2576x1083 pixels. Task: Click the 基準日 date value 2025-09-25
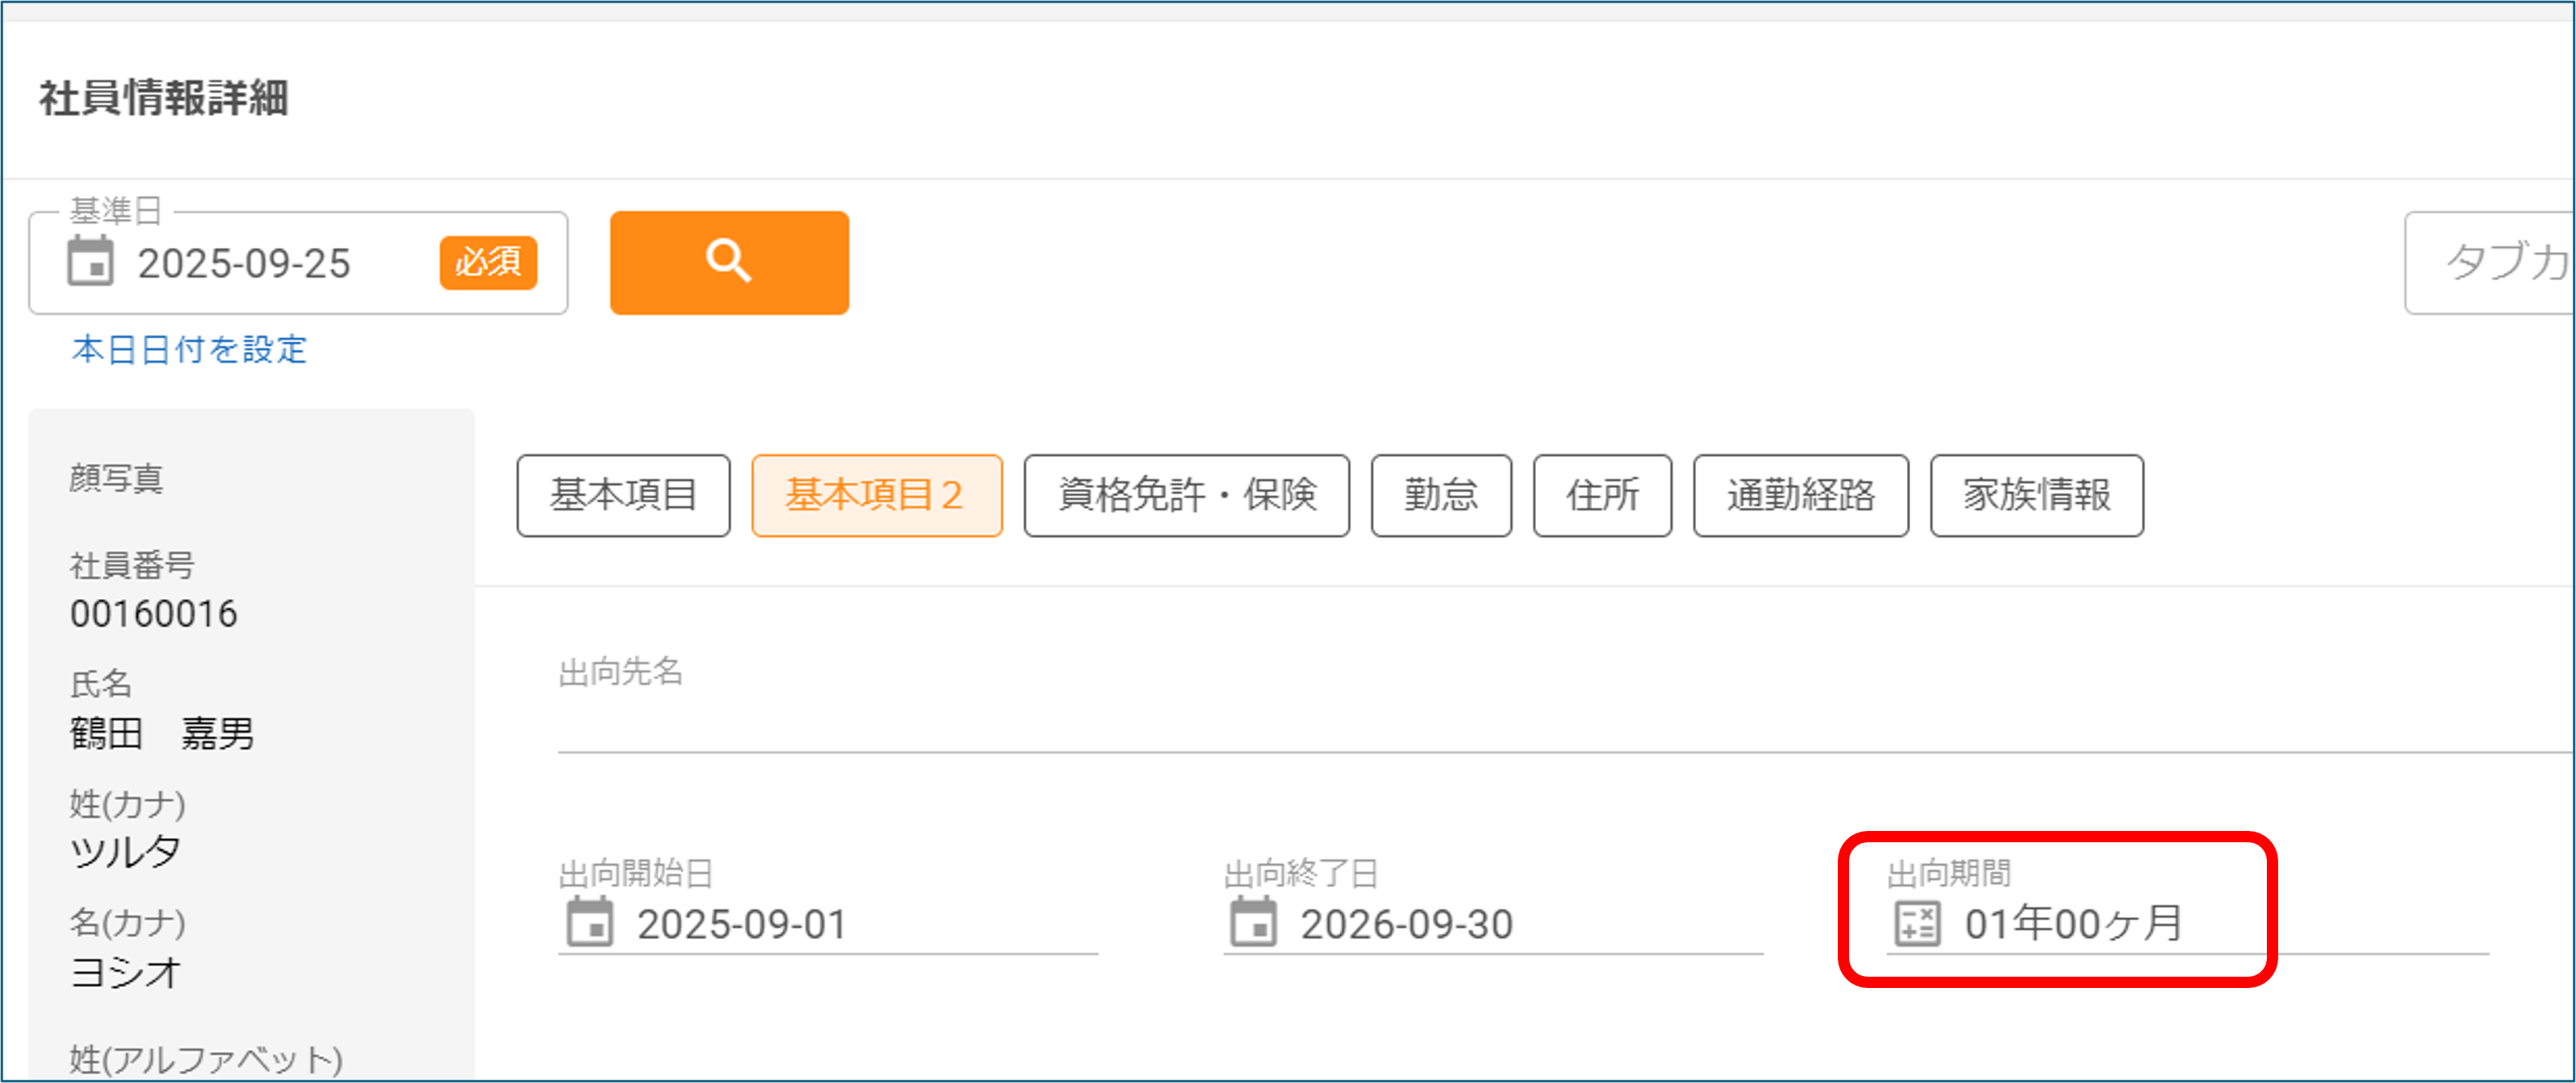245,264
